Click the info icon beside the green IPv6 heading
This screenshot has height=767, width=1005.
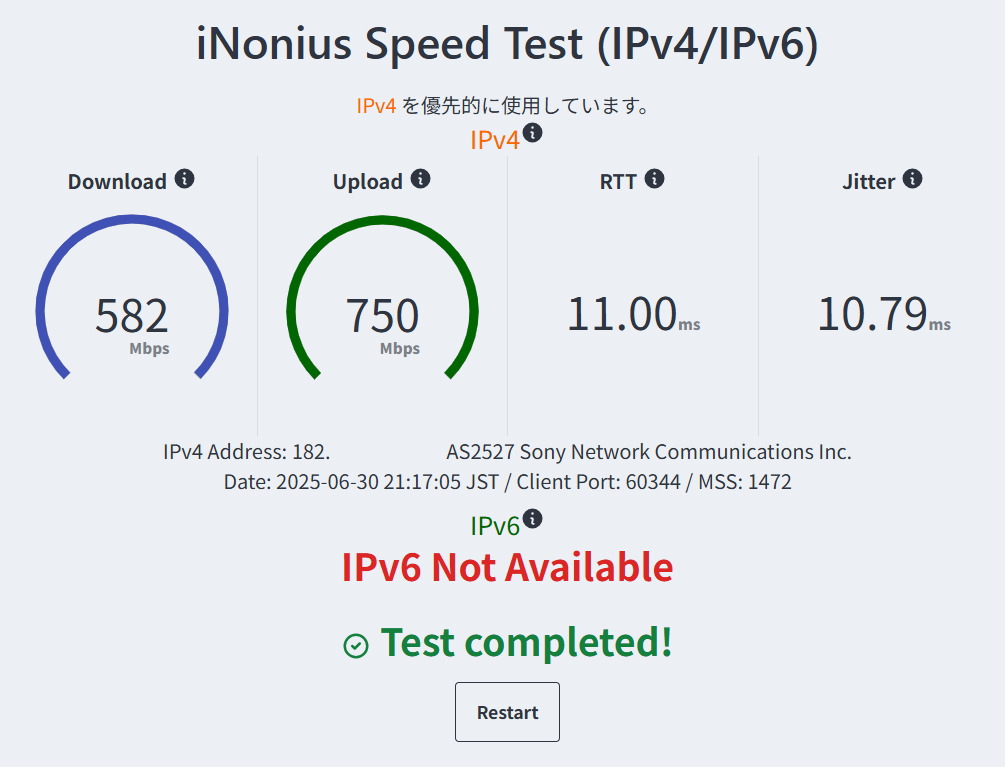click(533, 518)
